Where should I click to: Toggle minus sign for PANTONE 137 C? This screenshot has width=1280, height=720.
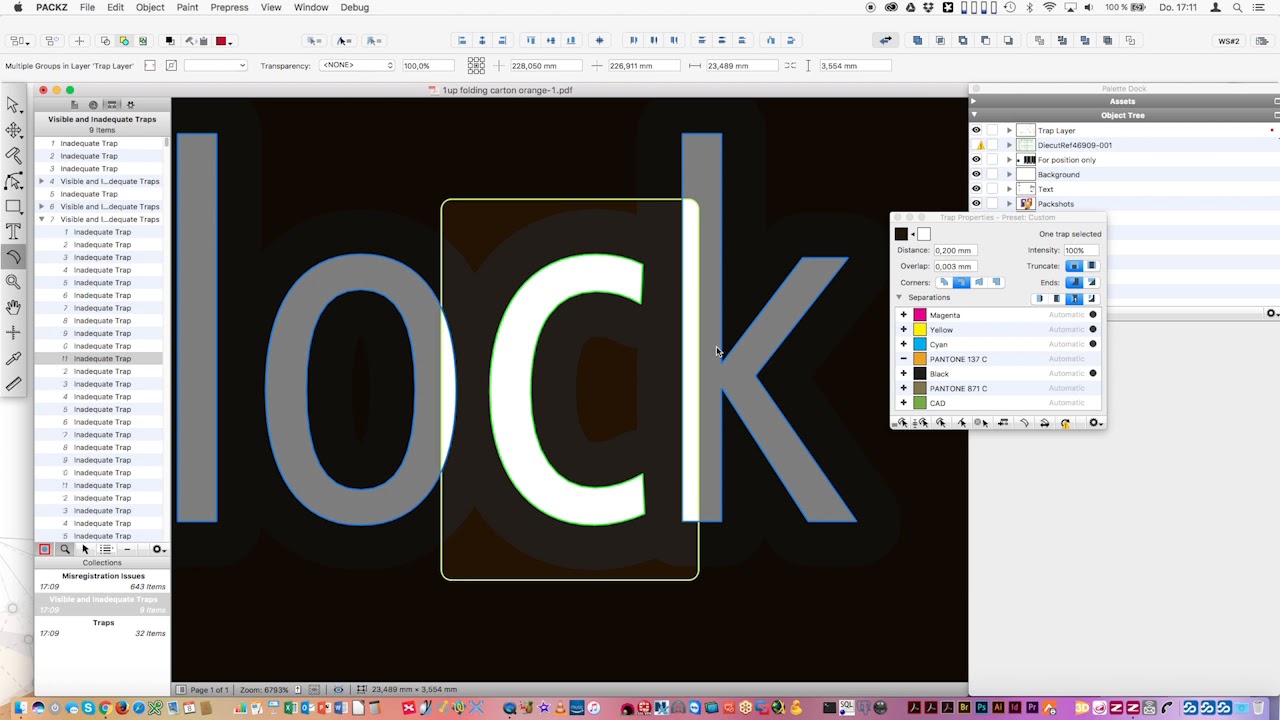click(x=903, y=359)
